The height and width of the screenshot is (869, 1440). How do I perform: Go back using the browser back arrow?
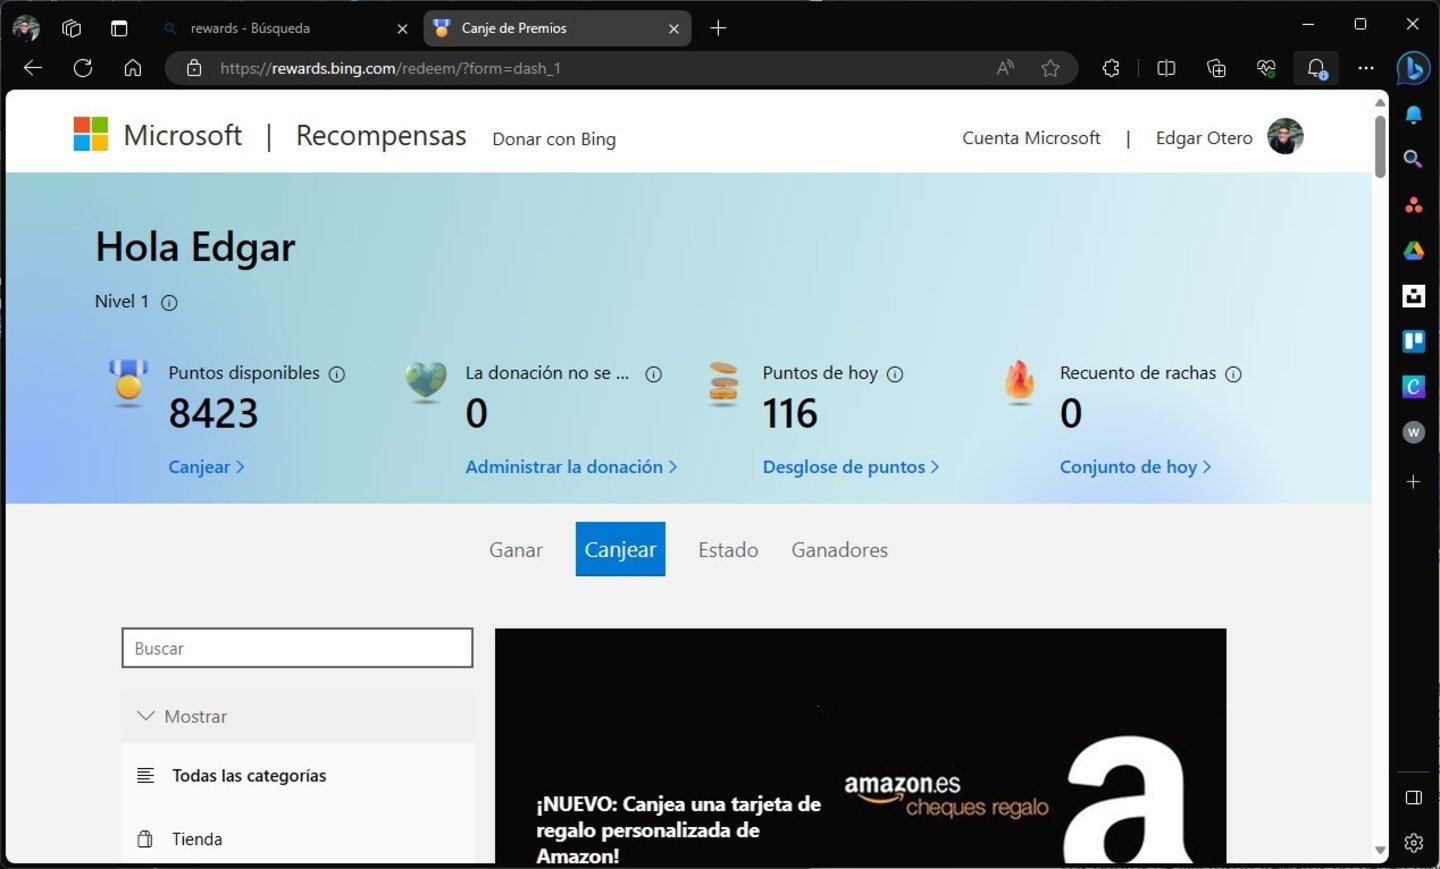32,68
